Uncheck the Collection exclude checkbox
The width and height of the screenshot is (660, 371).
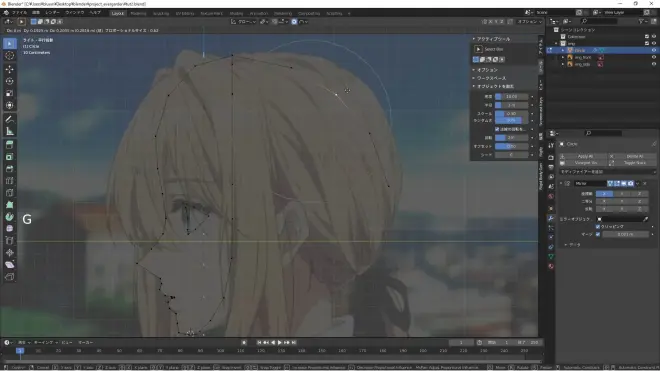click(647, 37)
